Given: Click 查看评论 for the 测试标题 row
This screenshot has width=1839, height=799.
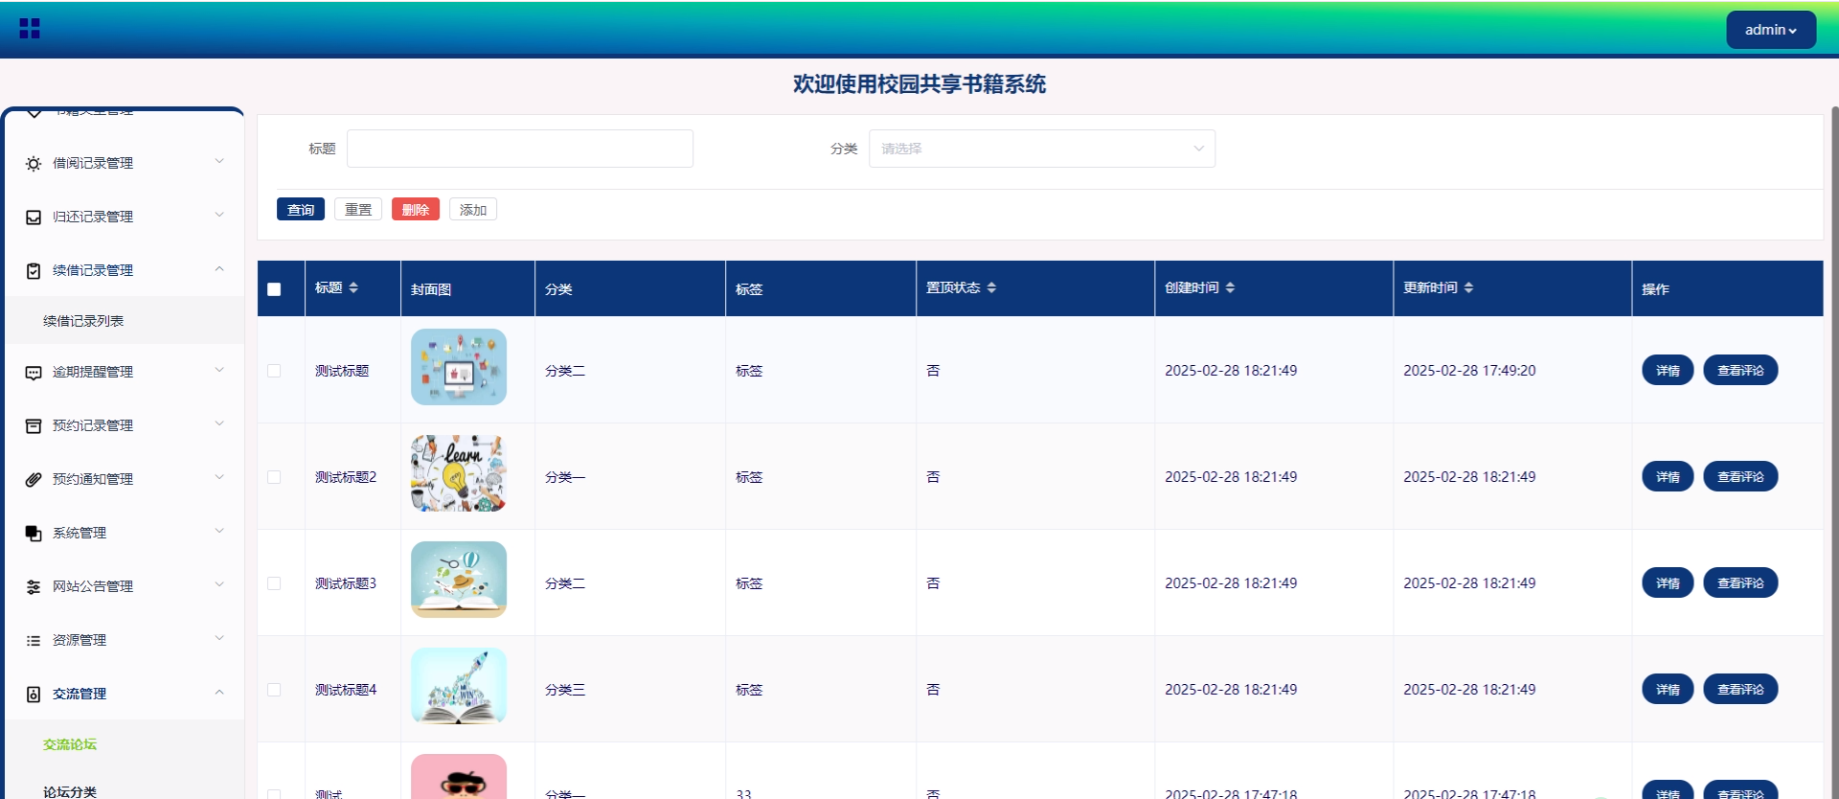Looking at the screenshot, I should coord(1741,371).
